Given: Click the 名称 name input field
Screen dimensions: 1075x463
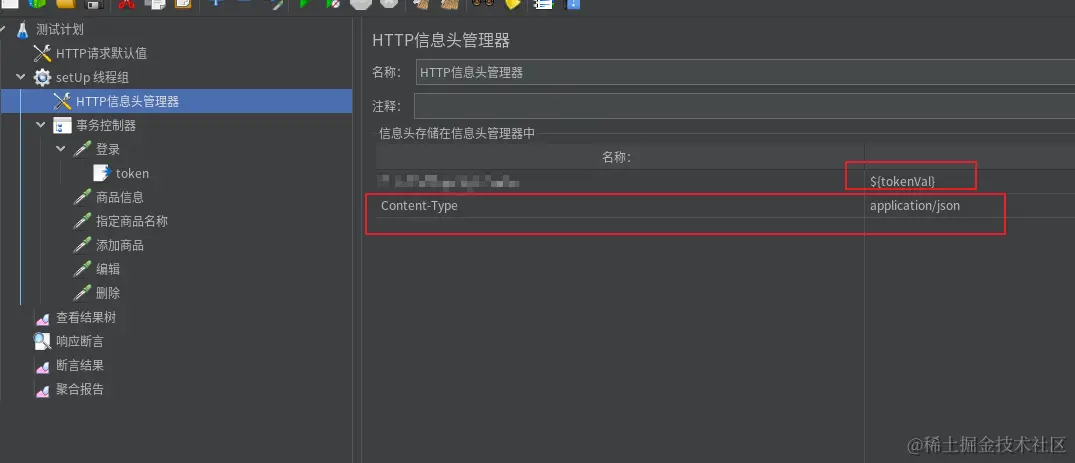Looking at the screenshot, I should coord(745,72).
